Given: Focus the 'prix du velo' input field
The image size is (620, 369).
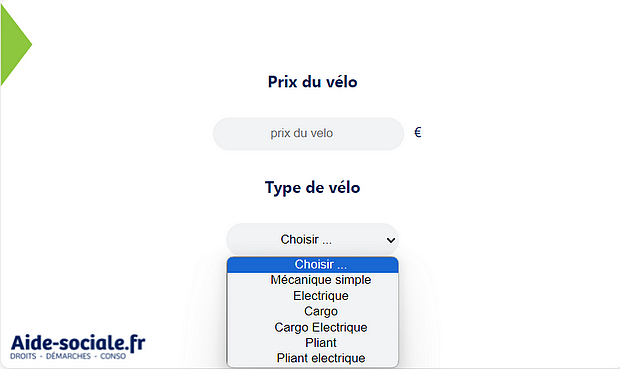Looking at the screenshot, I should pos(308,134).
